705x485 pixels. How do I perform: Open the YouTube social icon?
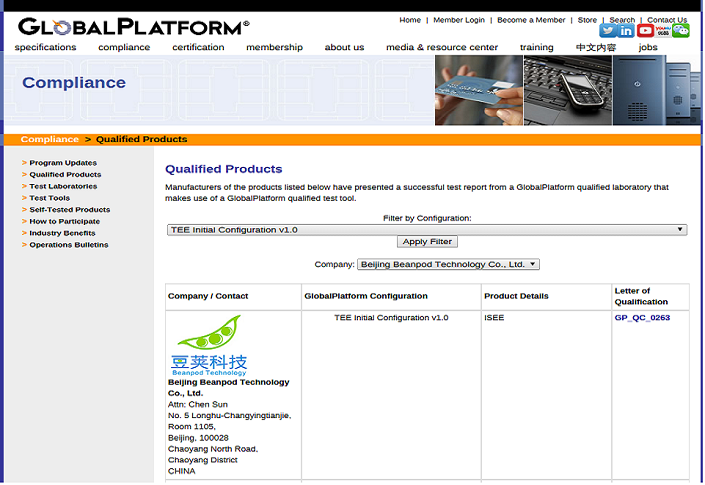(x=645, y=31)
